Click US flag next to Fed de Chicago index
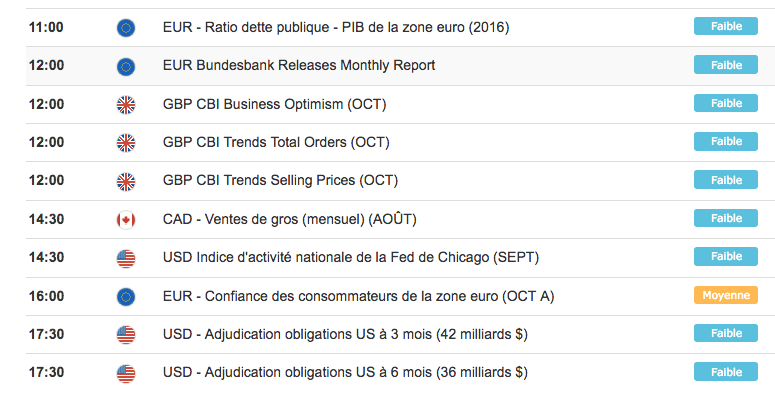This screenshot has height=396, width=775. (x=126, y=259)
